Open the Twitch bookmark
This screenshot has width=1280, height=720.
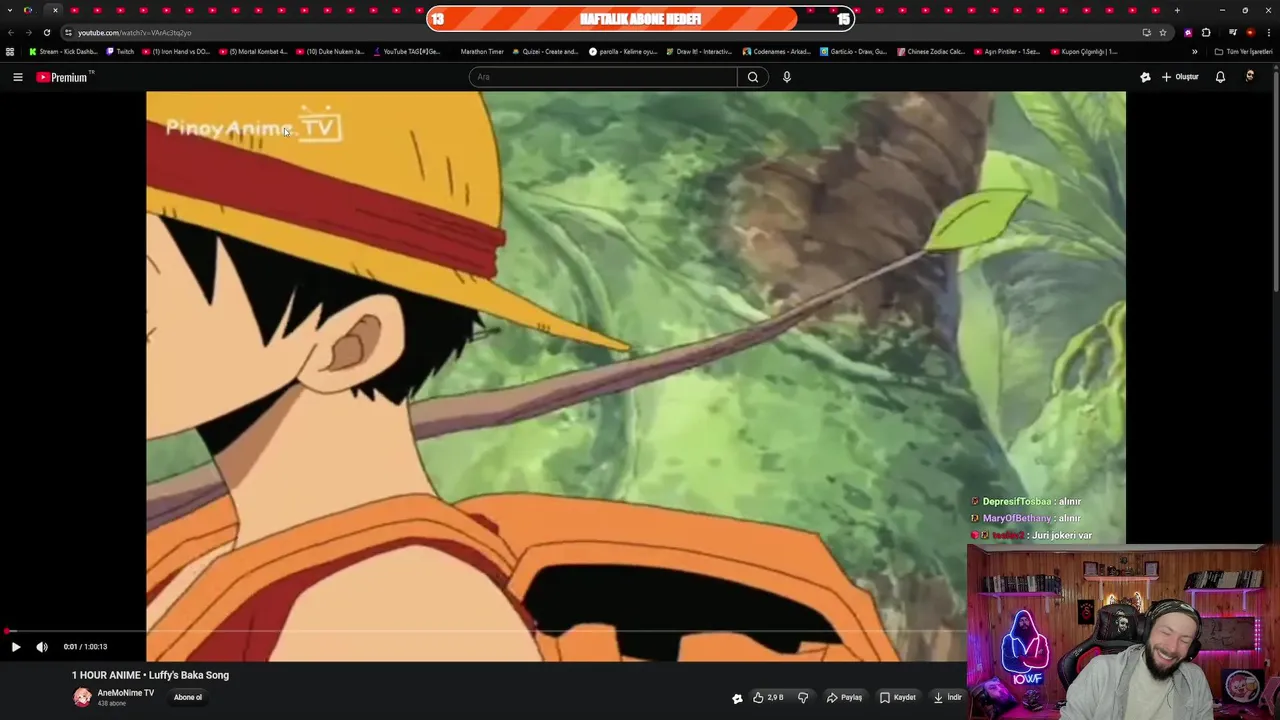point(120,51)
